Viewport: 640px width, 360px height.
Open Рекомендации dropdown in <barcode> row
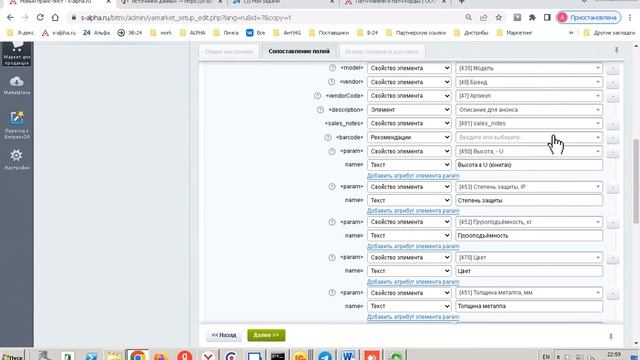pyautogui.click(x=409, y=138)
